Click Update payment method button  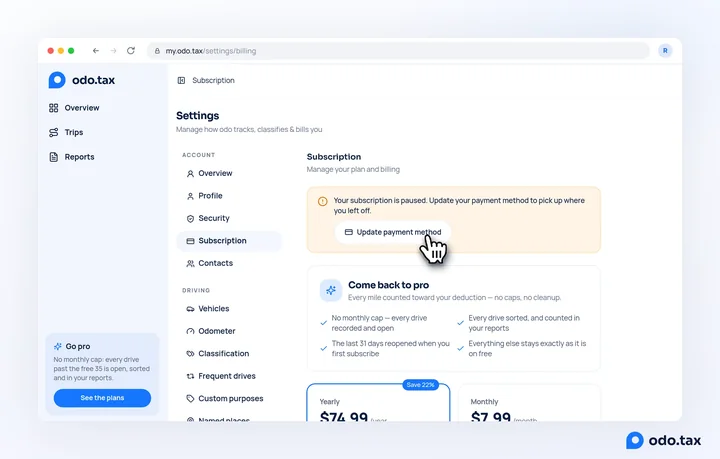[x=393, y=232]
